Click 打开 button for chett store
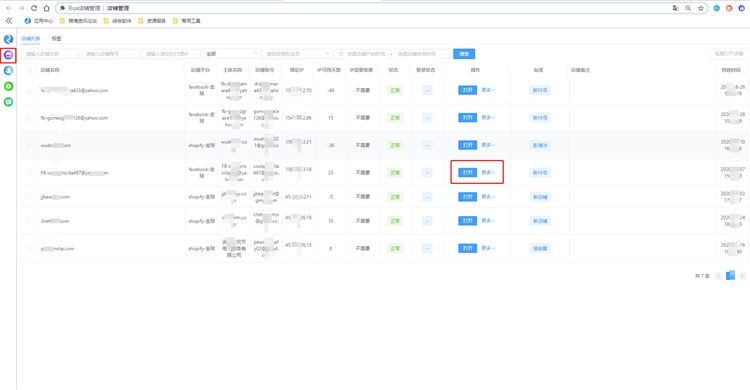This screenshot has width=750, height=390. 467,221
